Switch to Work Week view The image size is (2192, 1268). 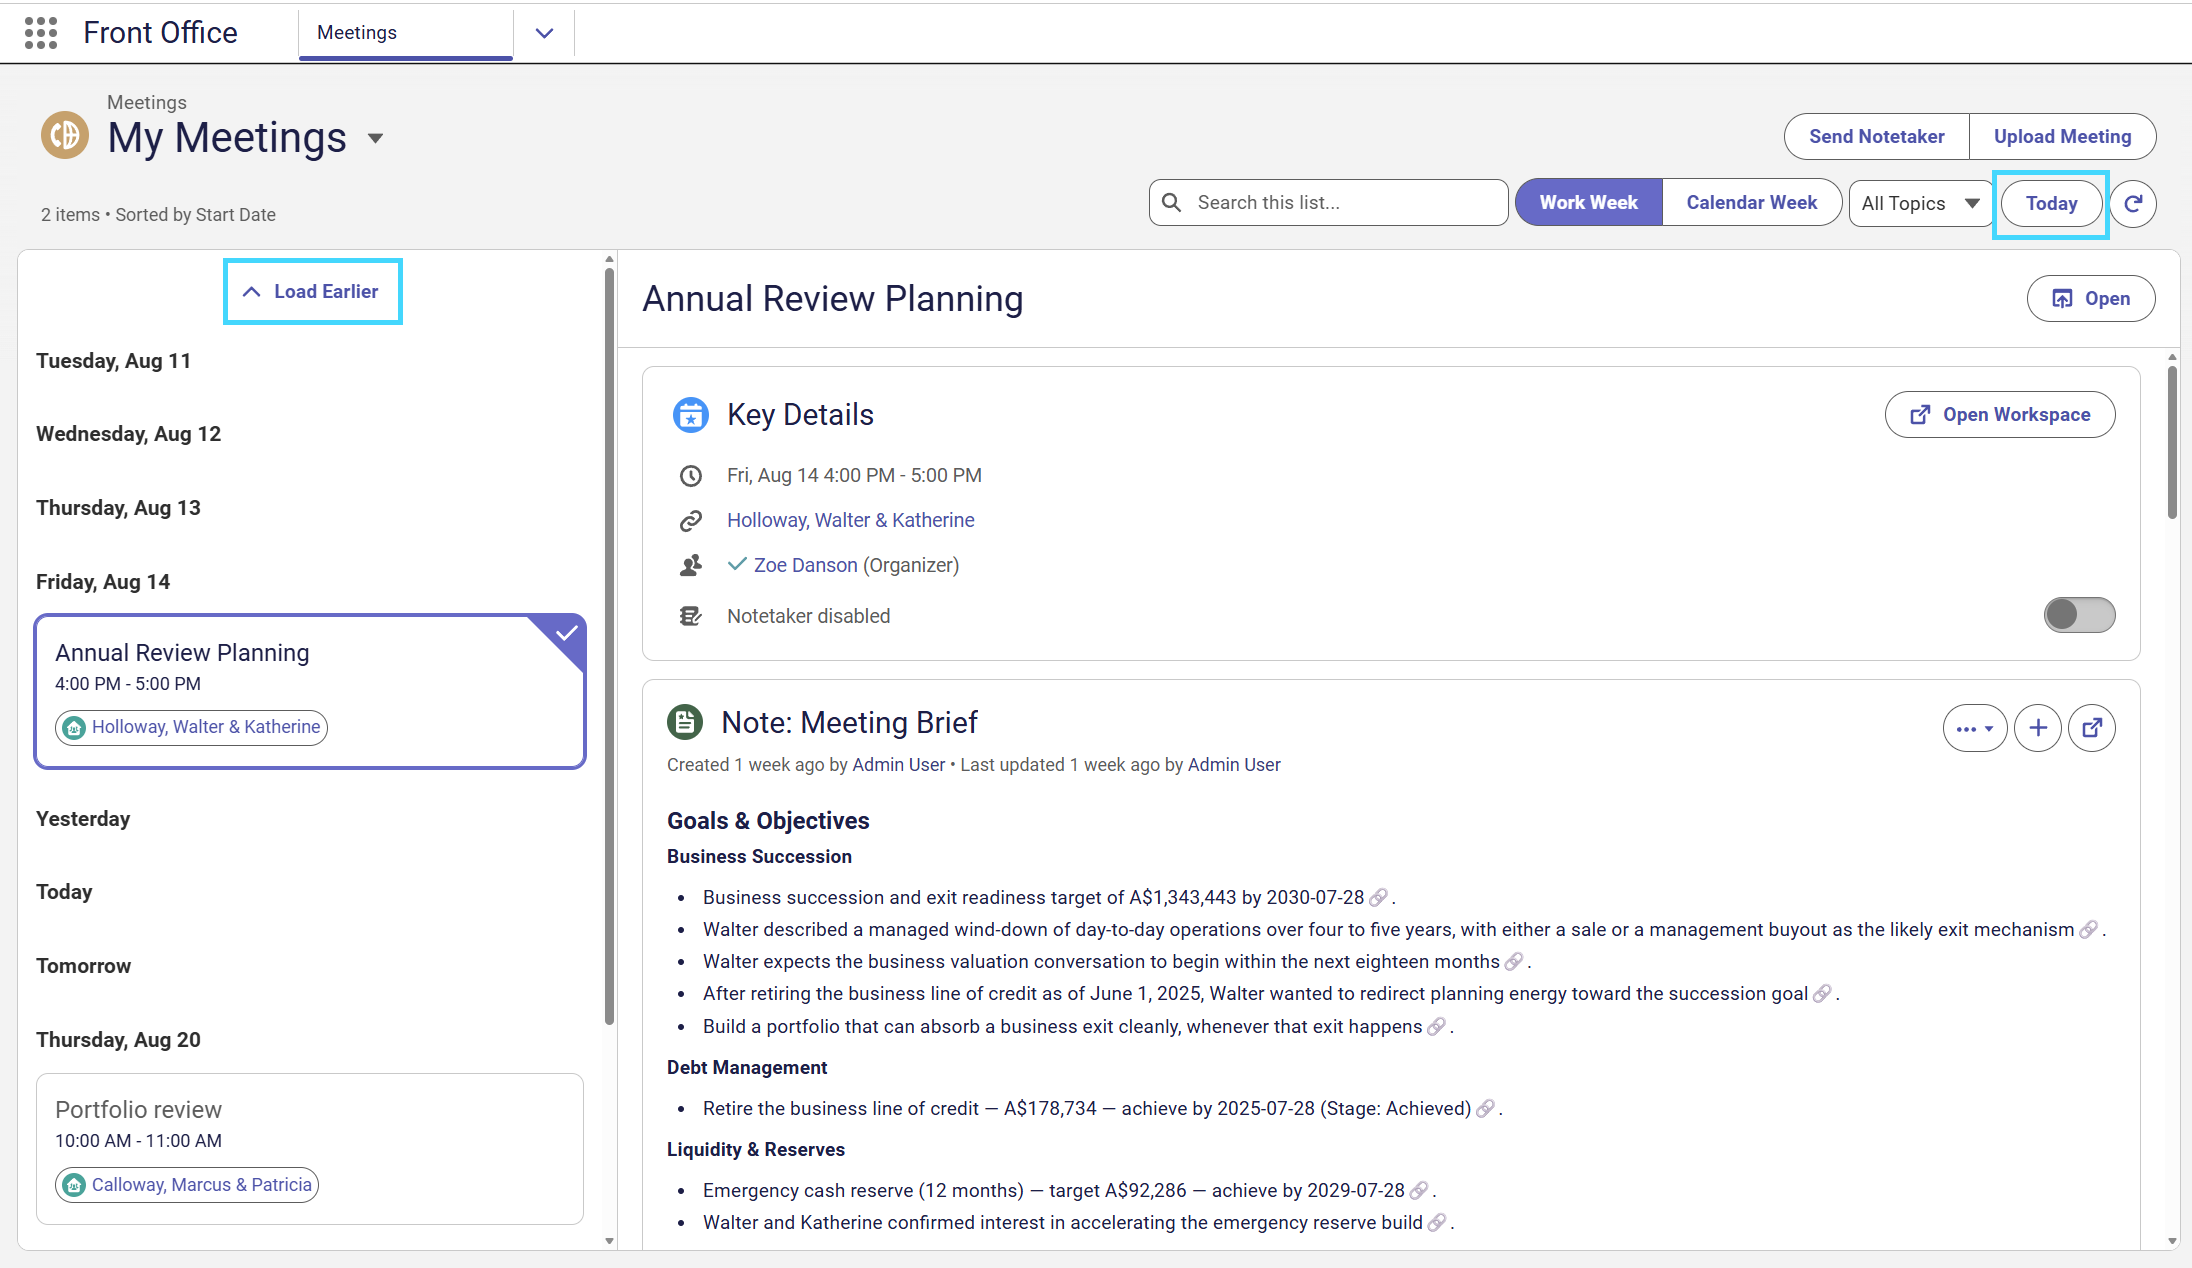[1588, 203]
